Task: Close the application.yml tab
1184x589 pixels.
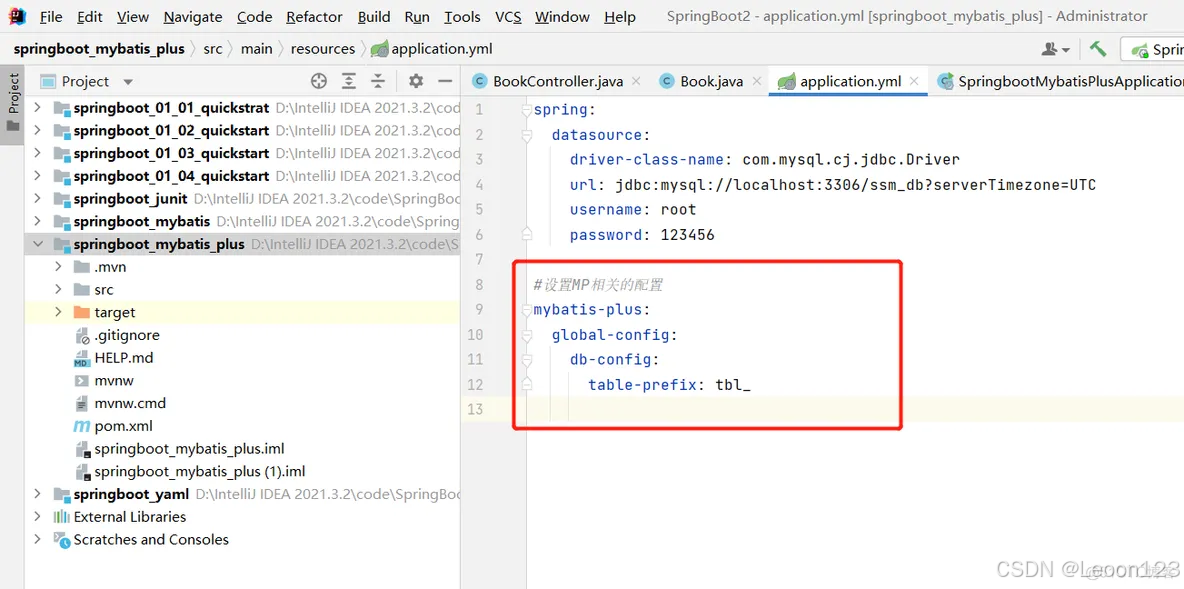Action: [914, 81]
